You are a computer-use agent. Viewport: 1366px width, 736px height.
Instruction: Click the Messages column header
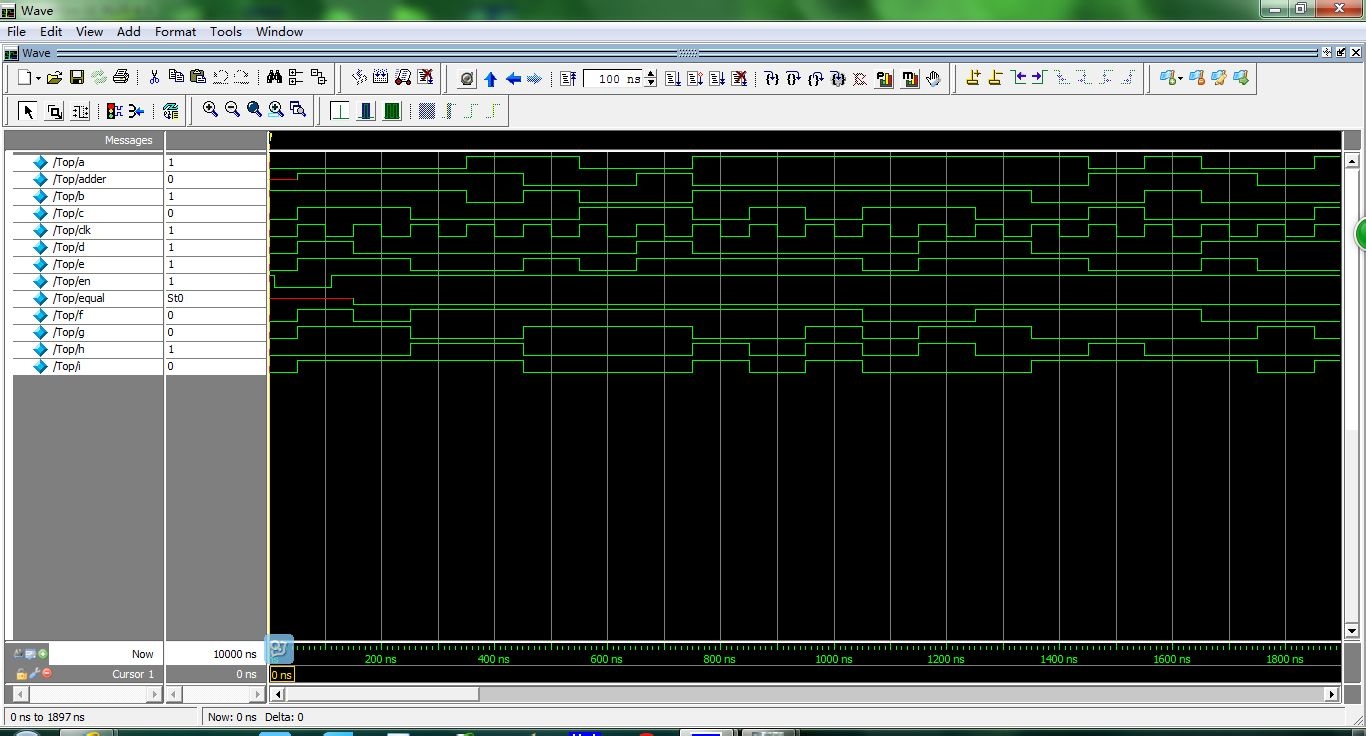click(x=129, y=140)
